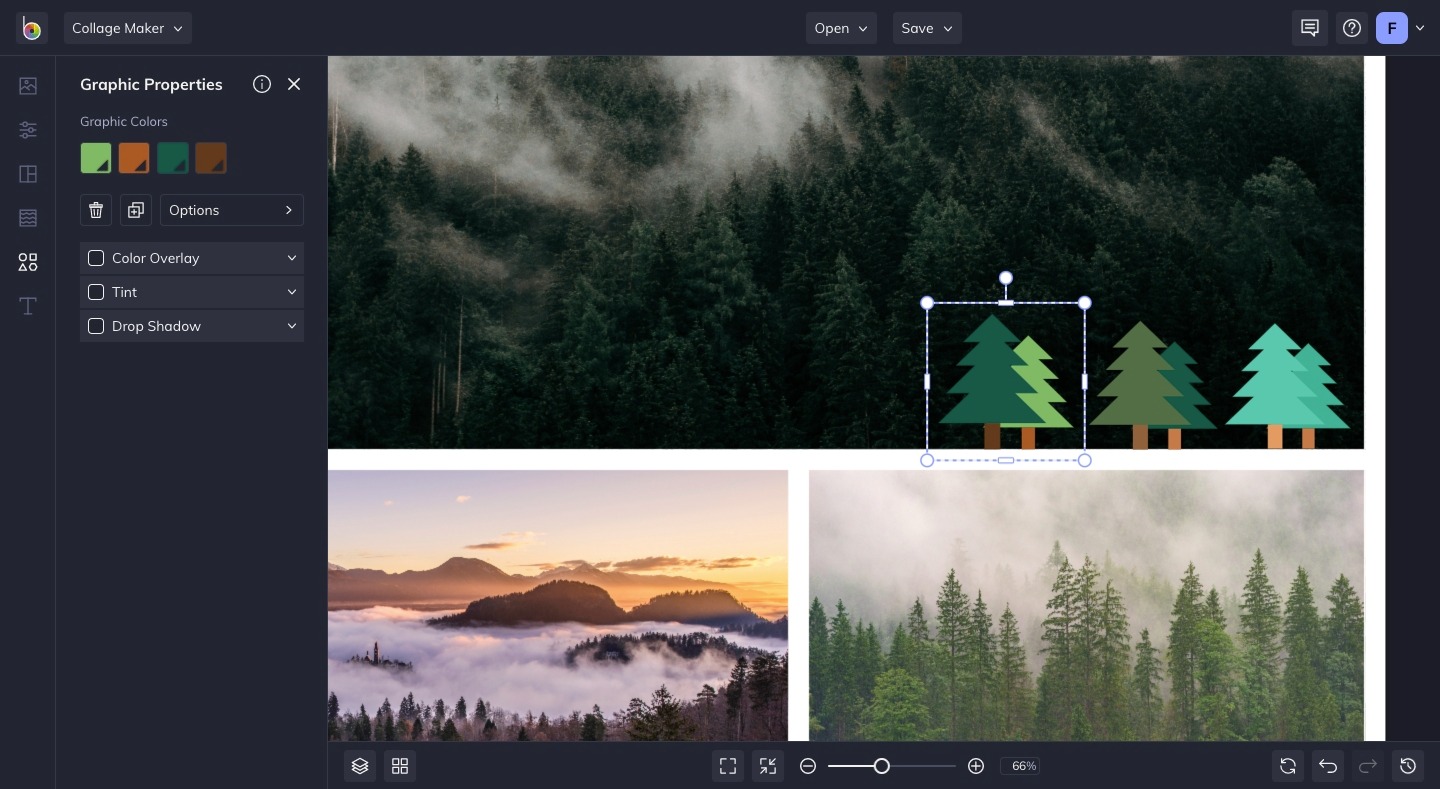
Task: Open the Collage Maker dropdown
Action: 127,28
